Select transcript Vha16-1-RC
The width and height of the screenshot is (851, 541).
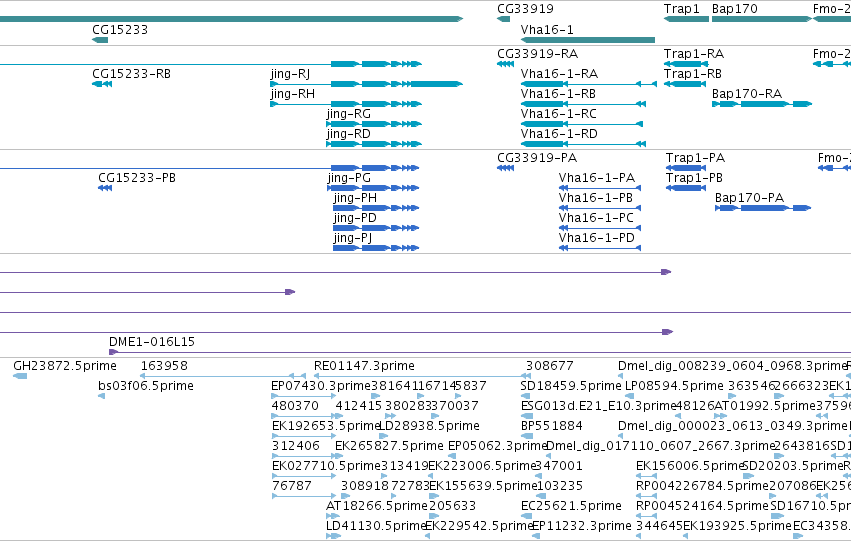tap(558, 114)
